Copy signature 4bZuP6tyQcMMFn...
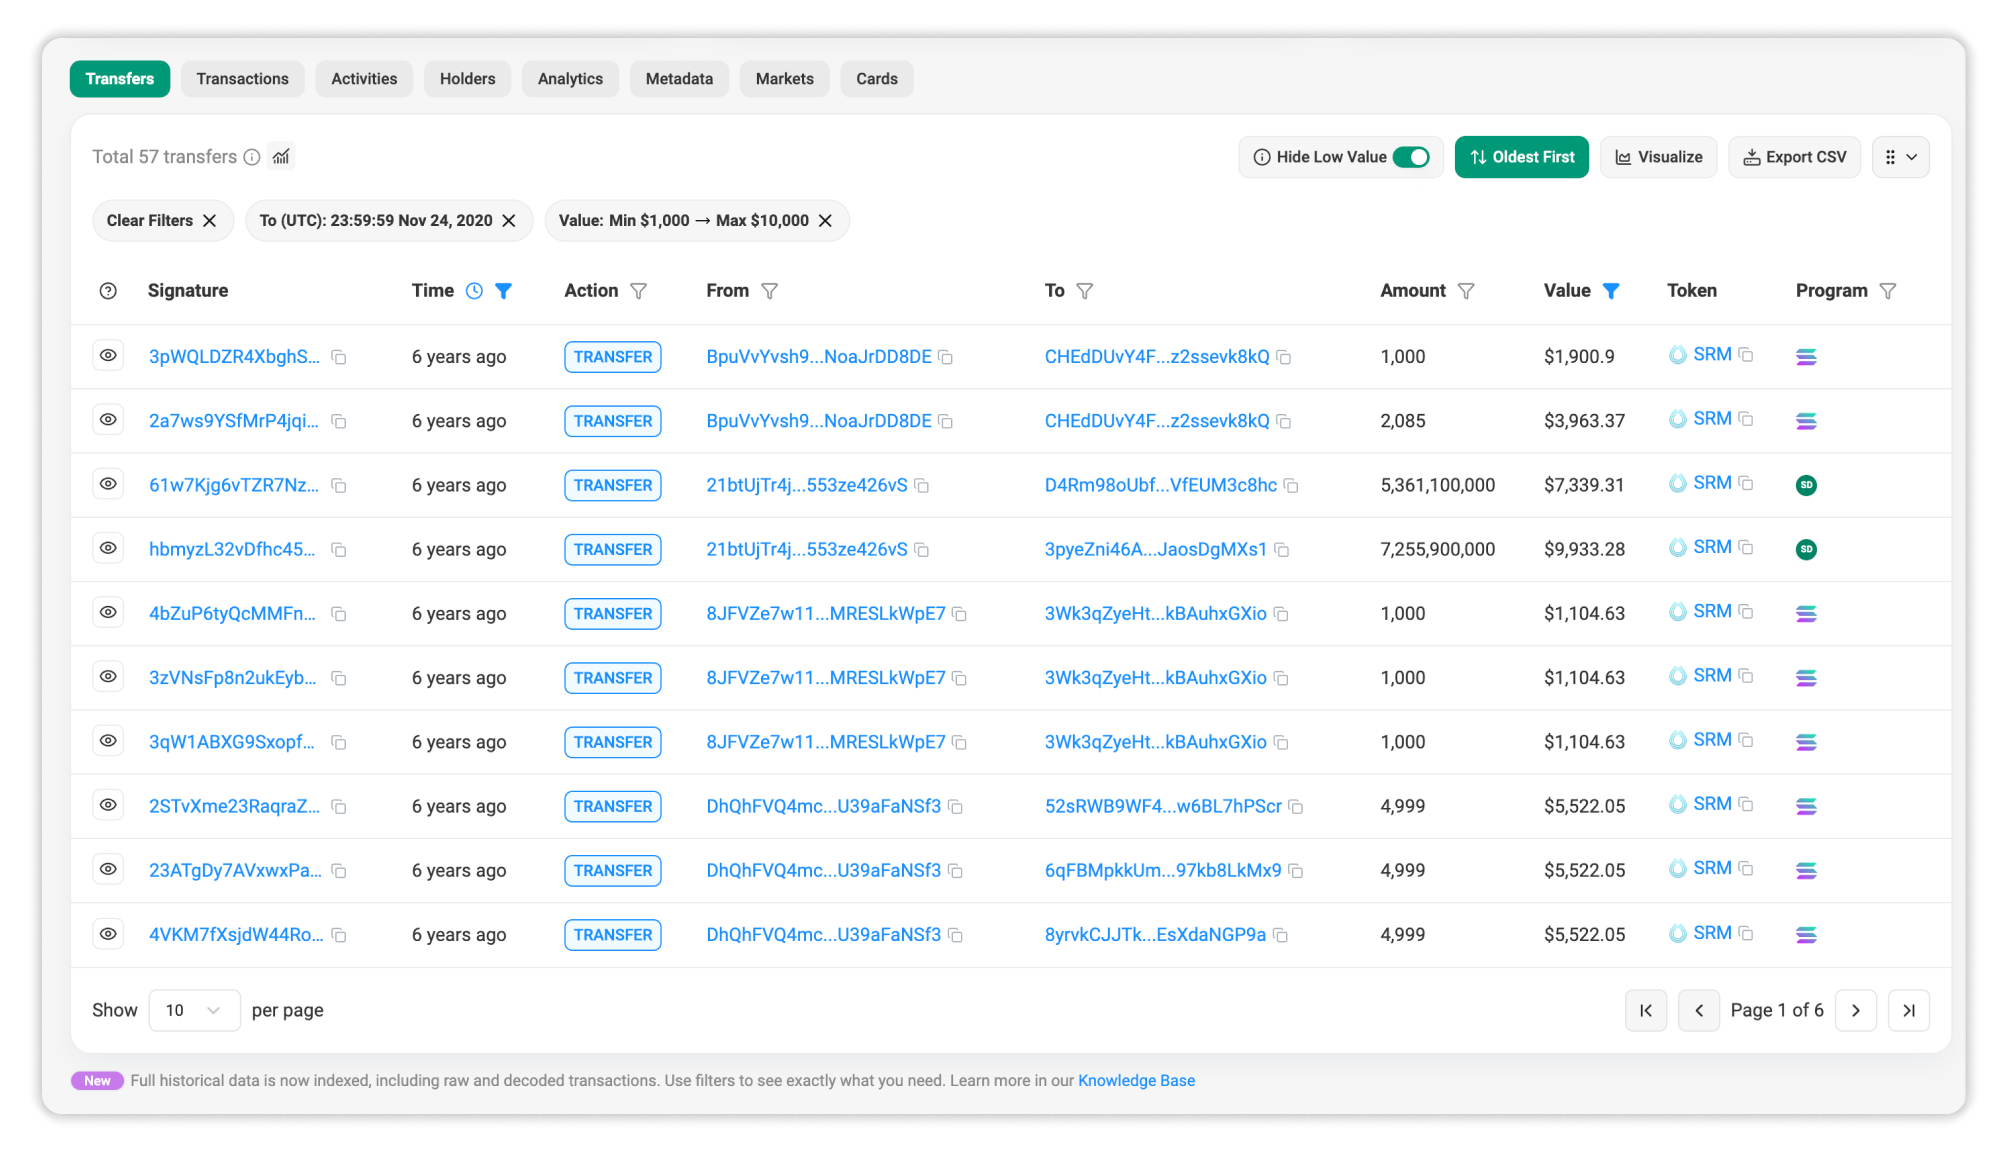Screen dimensions: 2008x1154 point(339,614)
